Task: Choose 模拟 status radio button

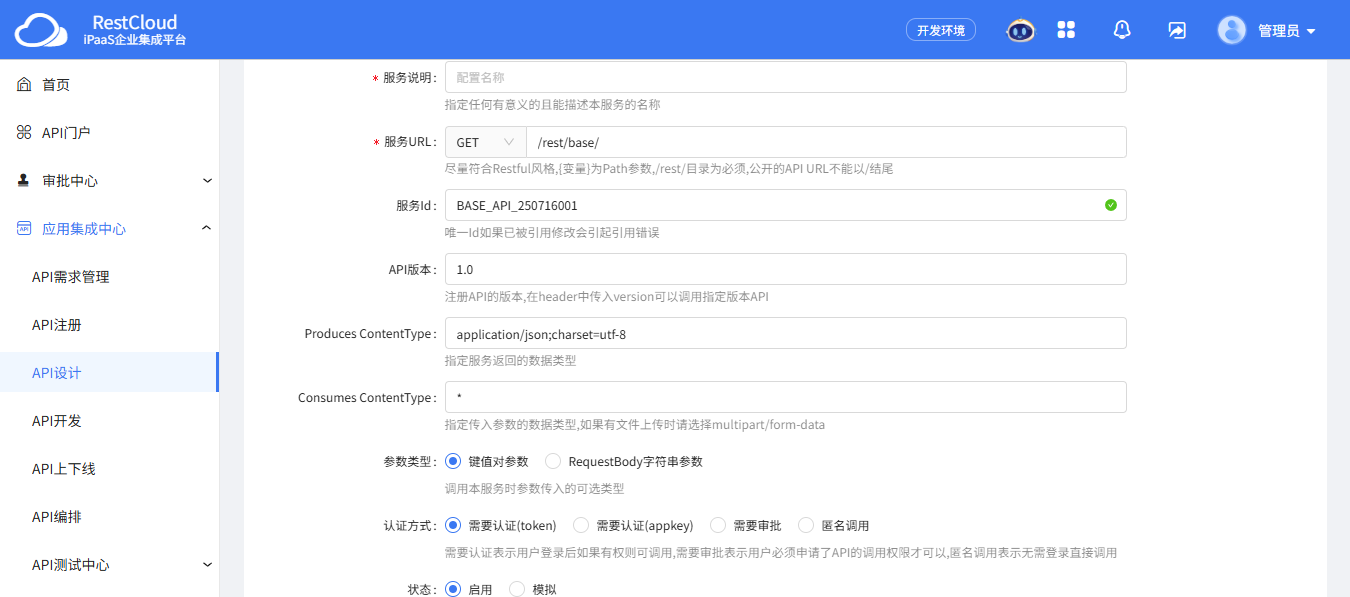Action: 517,589
